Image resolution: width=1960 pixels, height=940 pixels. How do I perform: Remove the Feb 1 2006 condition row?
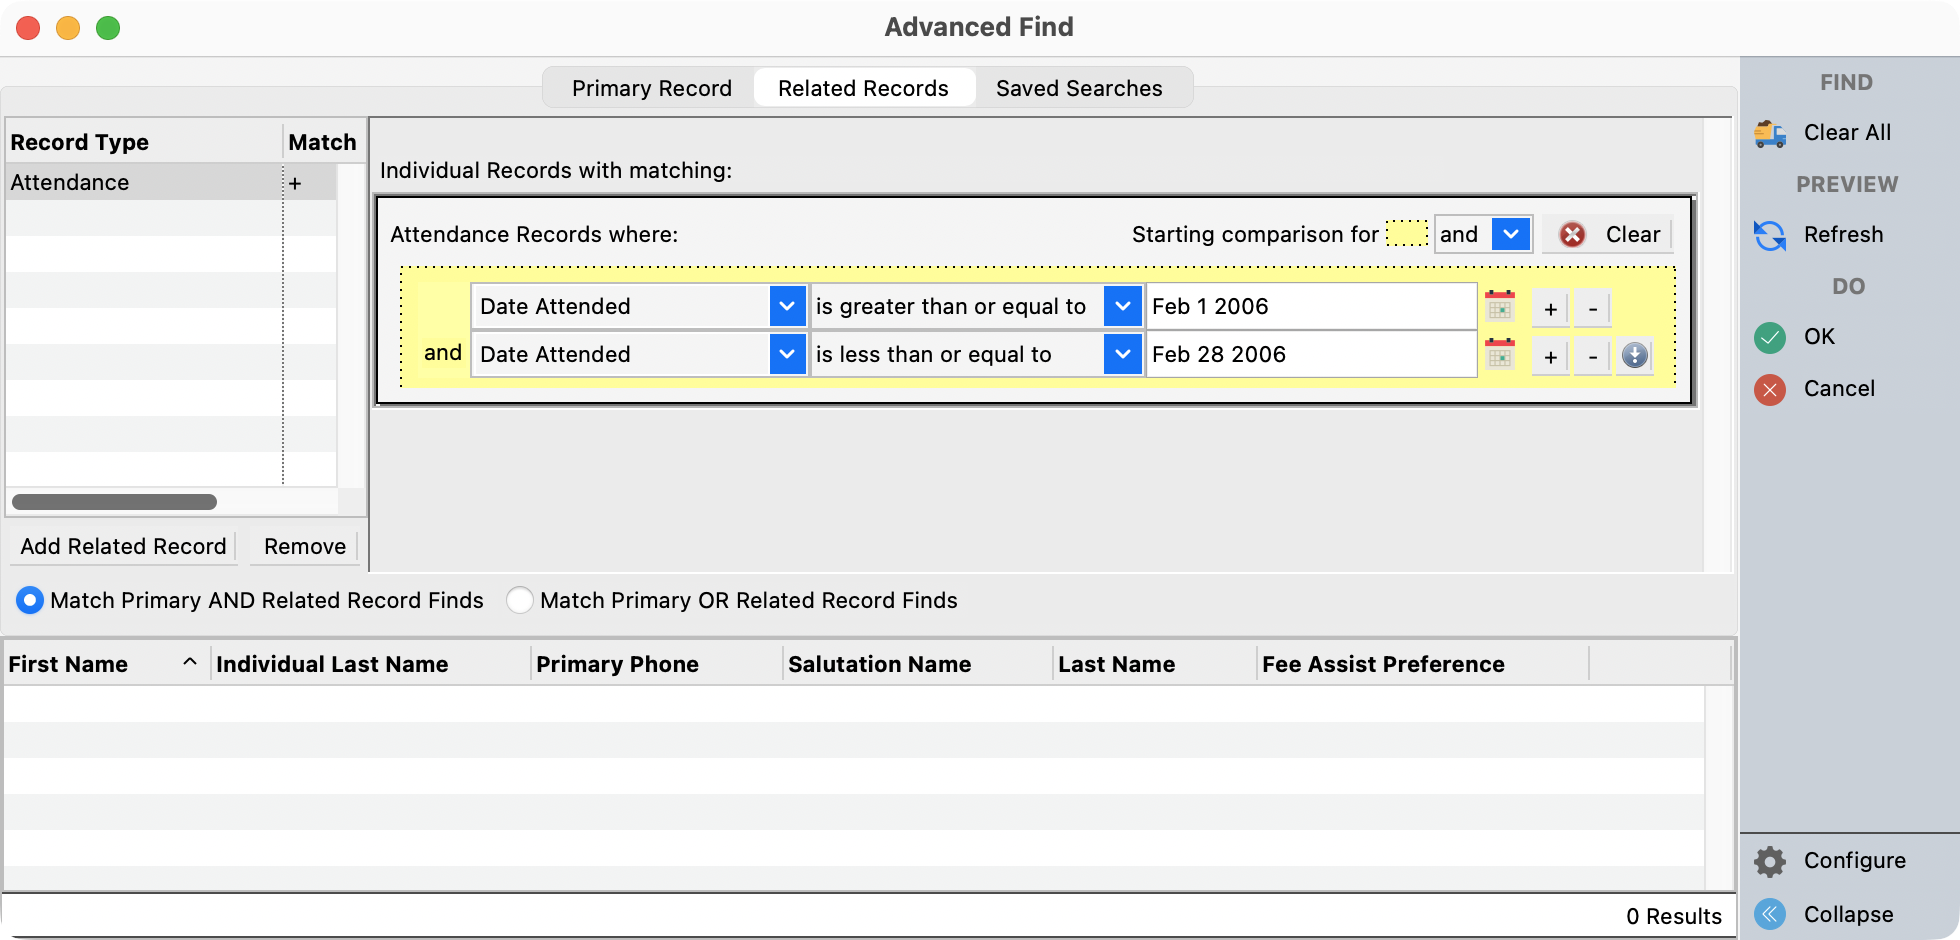[1592, 308]
